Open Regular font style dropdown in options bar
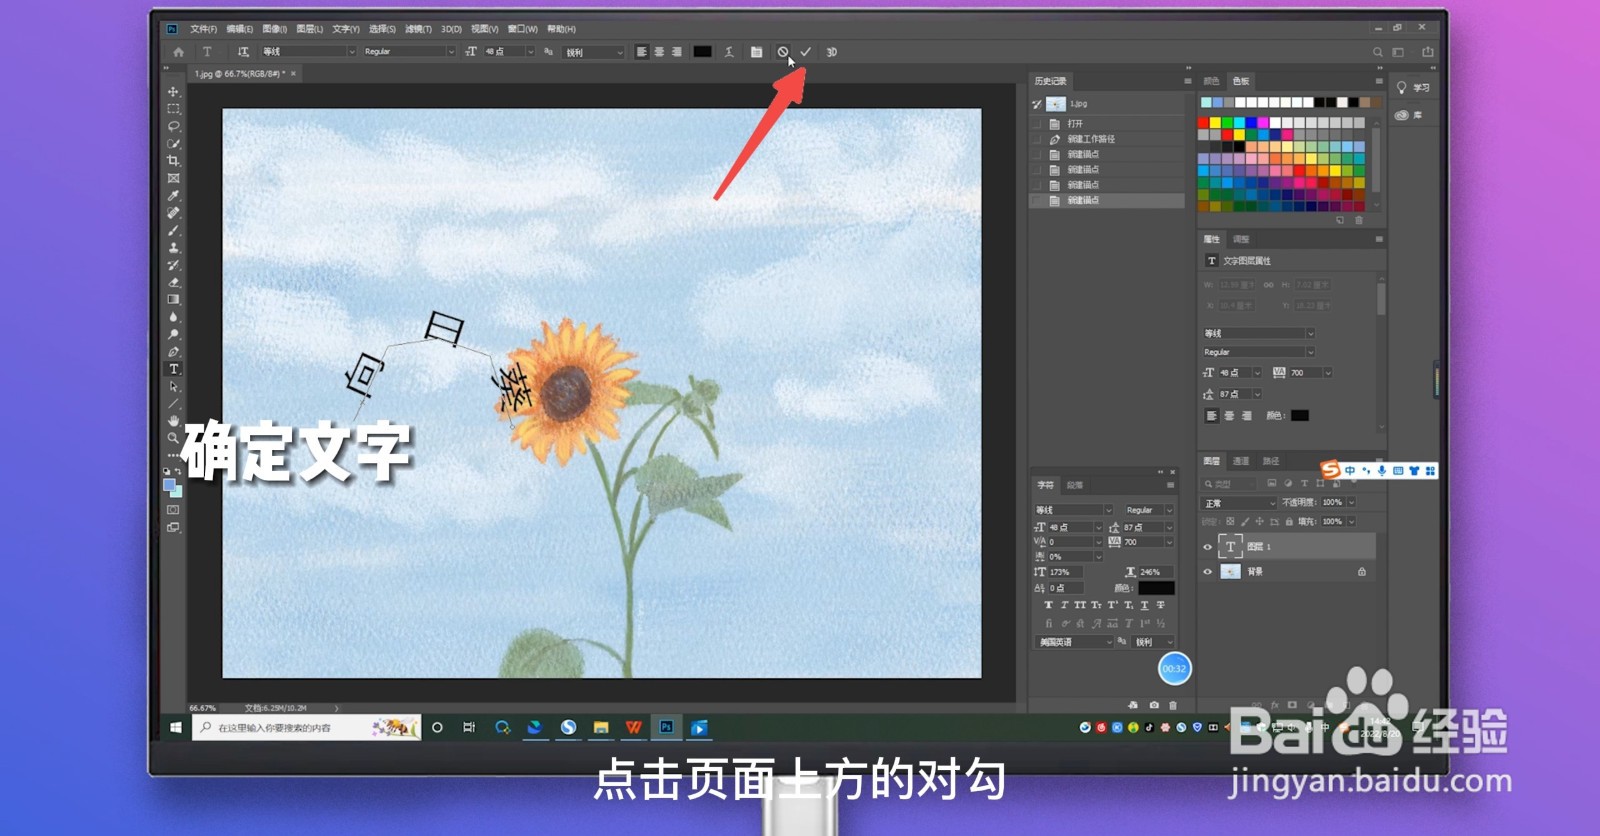1600x836 pixels. point(409,52)
